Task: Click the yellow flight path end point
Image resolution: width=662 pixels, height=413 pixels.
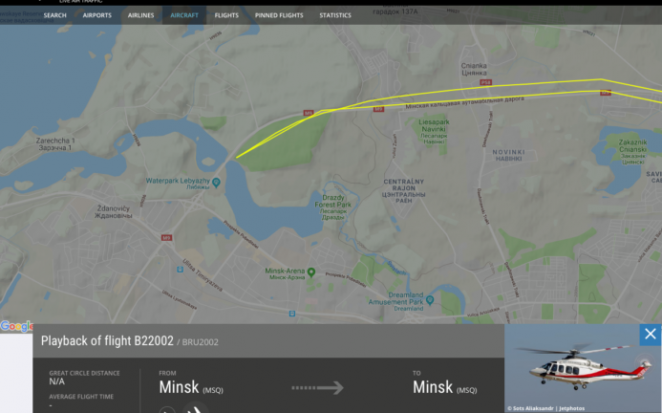Action: [x=236, y=158]
